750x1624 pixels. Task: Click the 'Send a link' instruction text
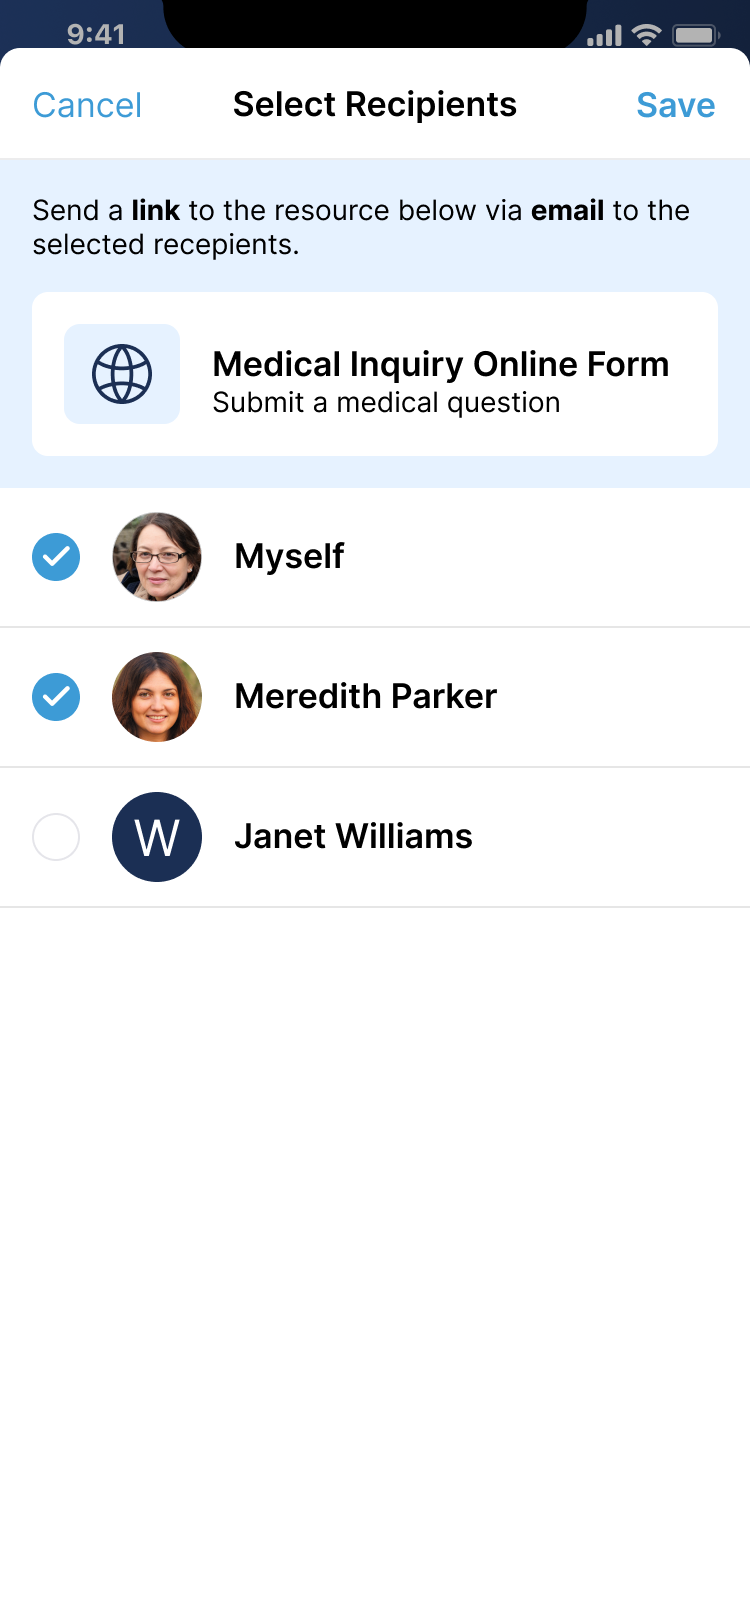[361, 227]
